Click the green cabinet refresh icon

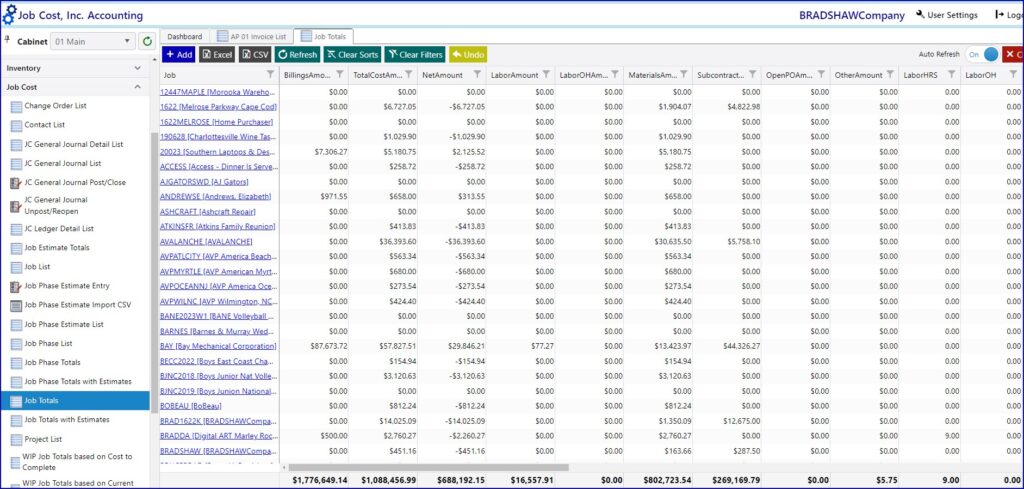tap(148, 41)
